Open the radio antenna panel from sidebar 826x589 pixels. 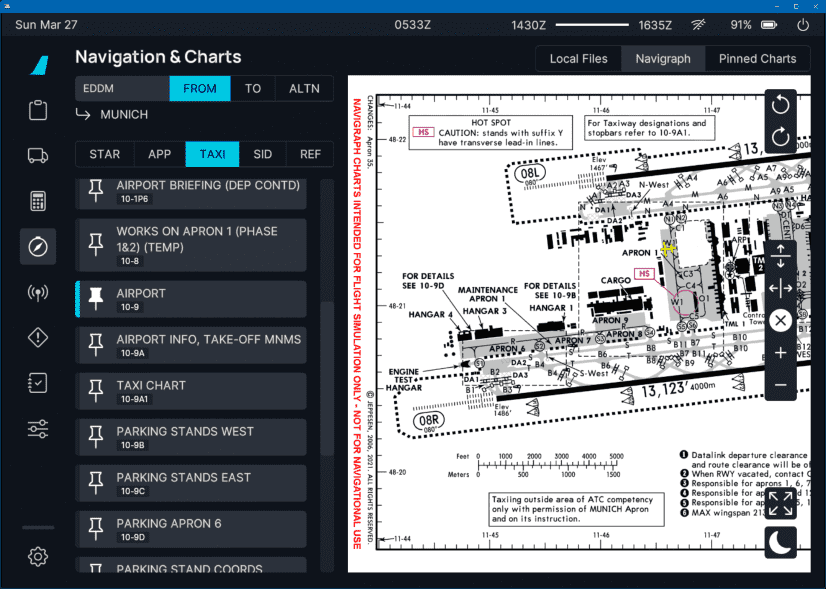point(37,292)
